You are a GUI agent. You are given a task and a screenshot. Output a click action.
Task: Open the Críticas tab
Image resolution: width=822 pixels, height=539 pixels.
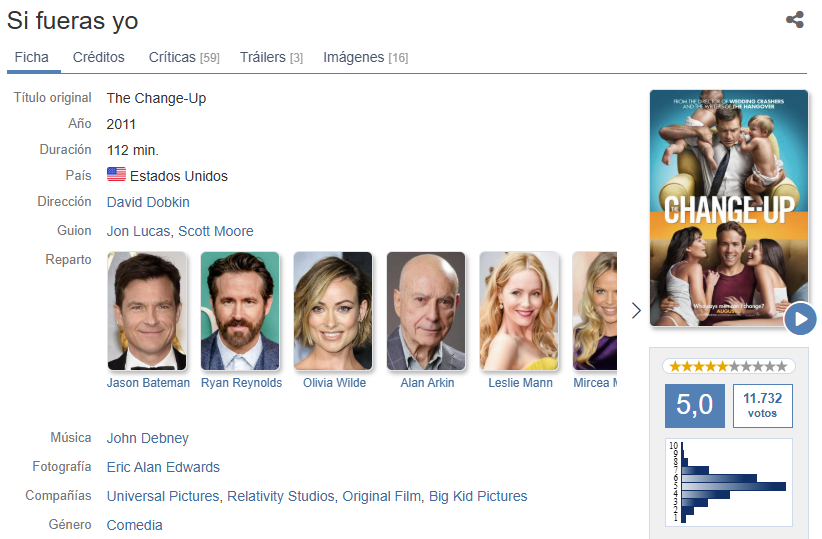tap(184, 57)
